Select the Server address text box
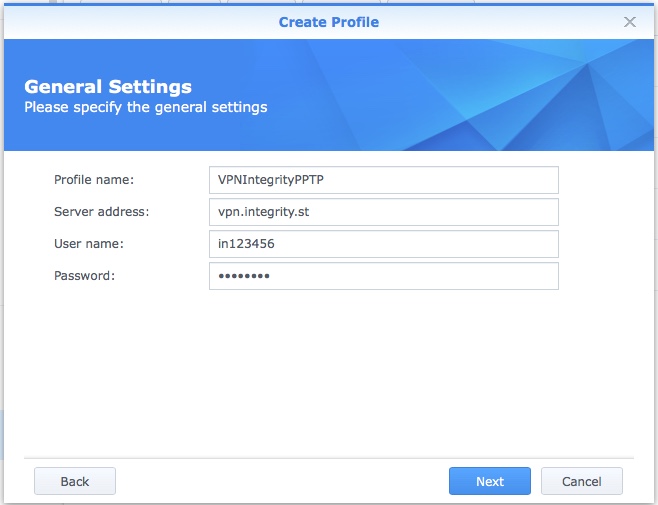Image resolution: width=658 pixels, height=505 pixels. [x=383, y=212]
